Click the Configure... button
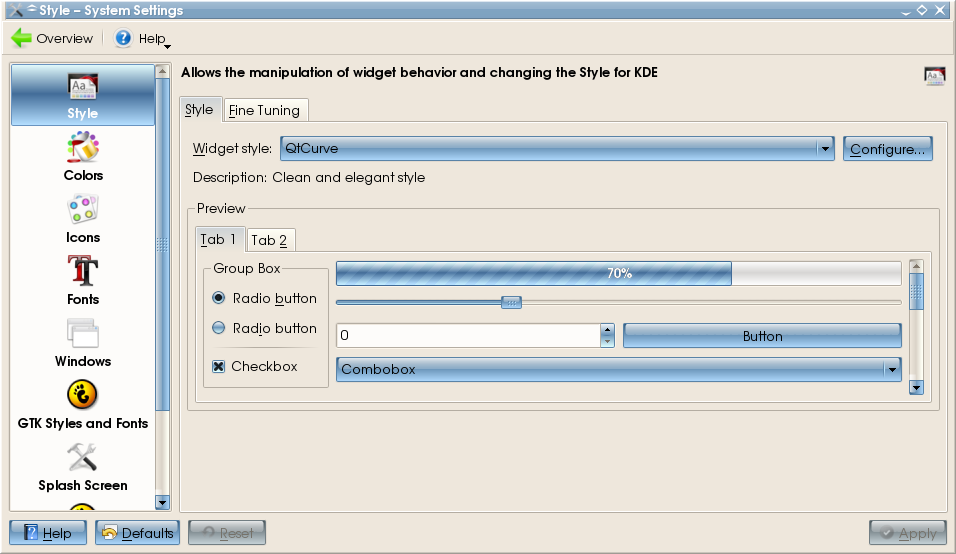The width and height of the screenshot is (956, 554). coord(888,149)
